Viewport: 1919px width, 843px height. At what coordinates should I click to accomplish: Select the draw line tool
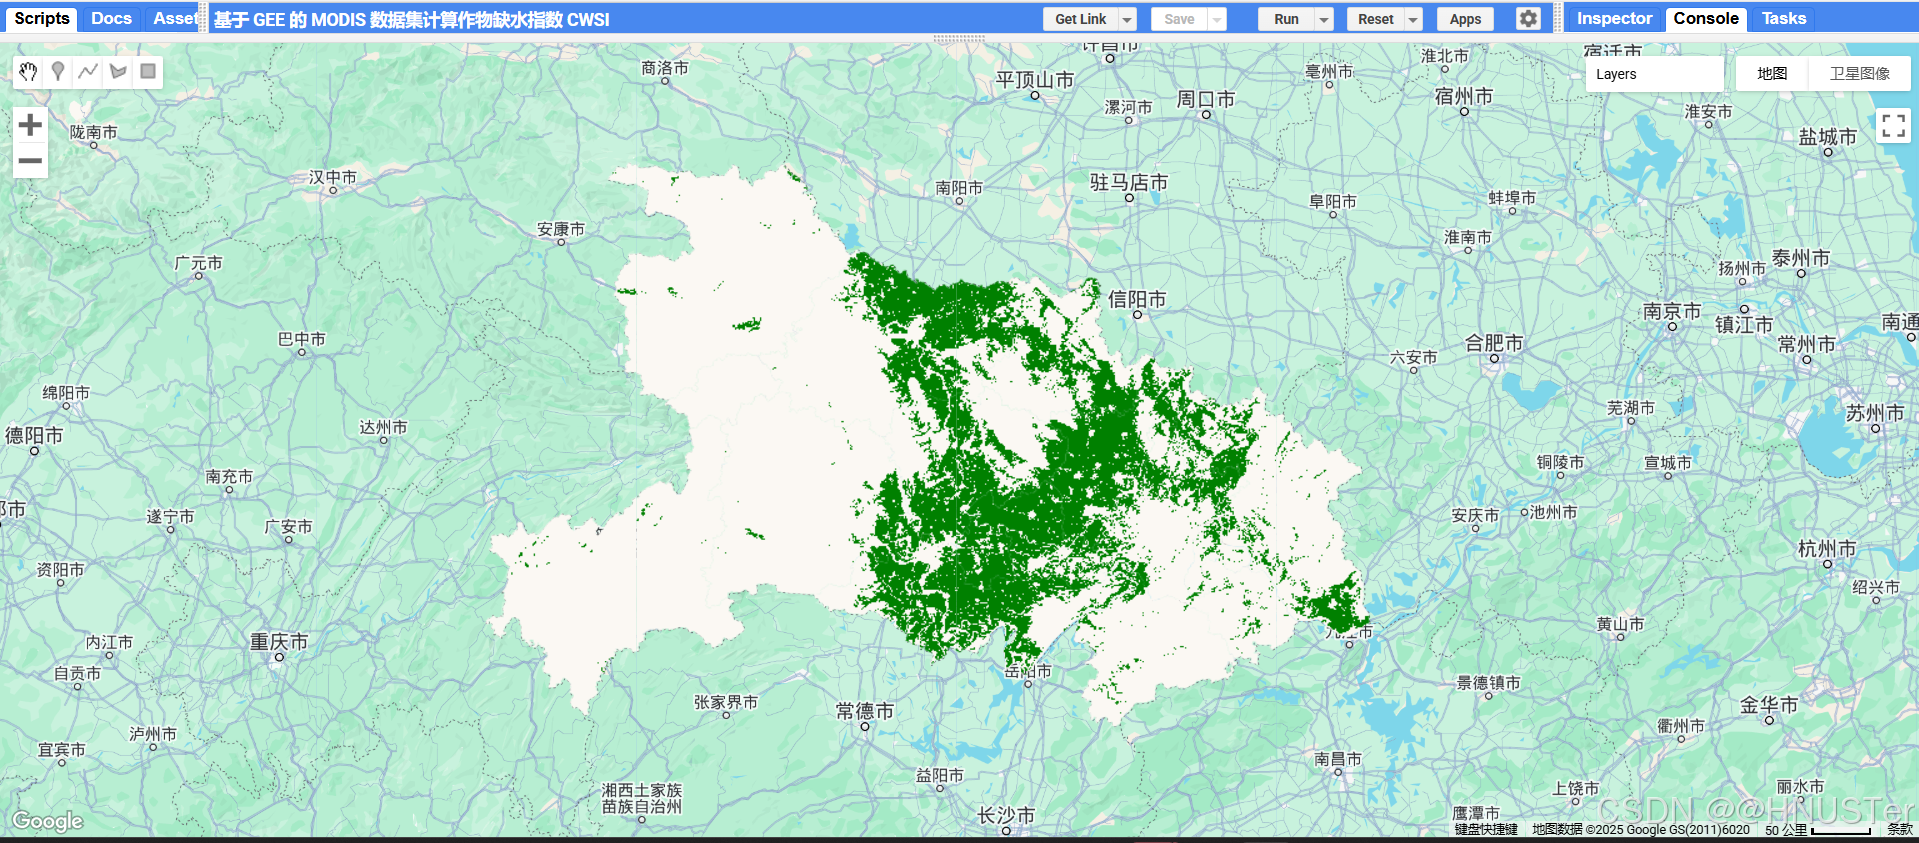(88, 71)
